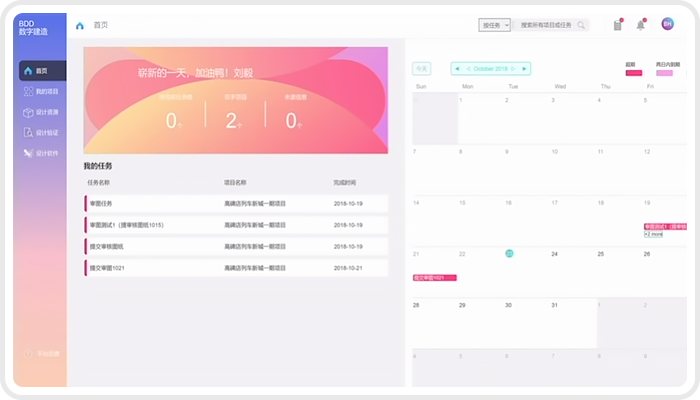Click the search projects or tasks field
Viewport: 700px width, 400px height.
point(546,25)
